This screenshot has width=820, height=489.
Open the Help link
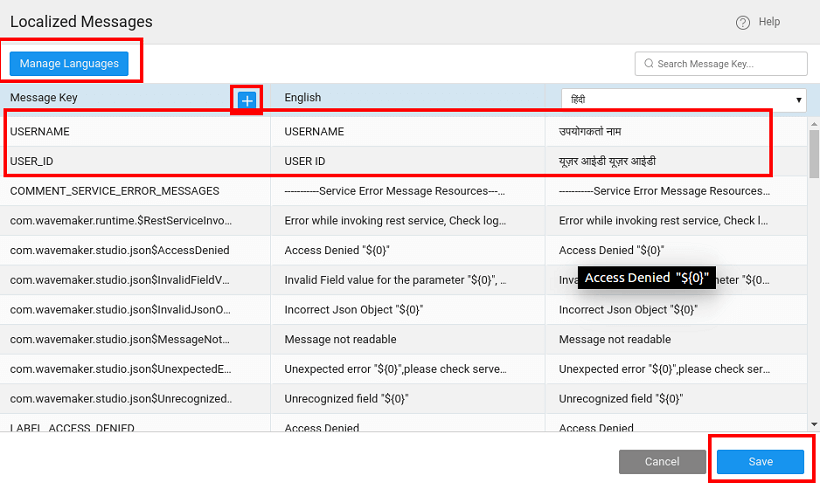(769, 22)
